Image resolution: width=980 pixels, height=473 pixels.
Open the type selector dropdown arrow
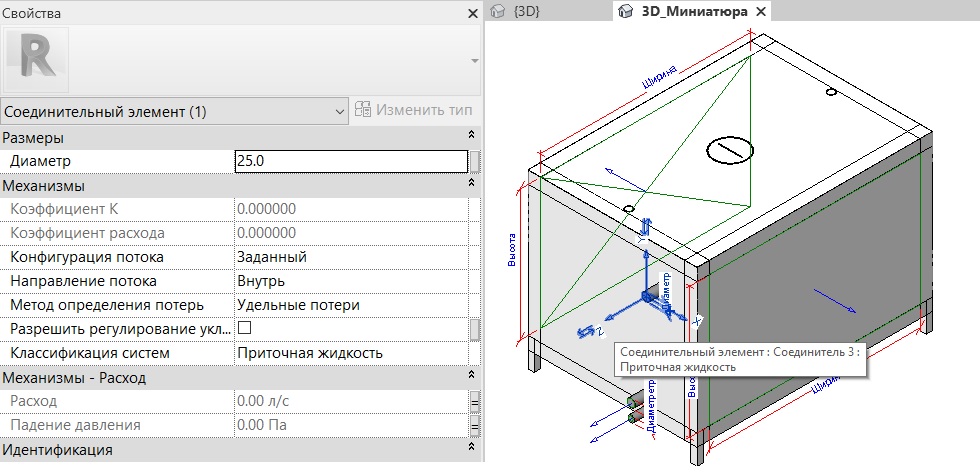[x=473, y=61]
